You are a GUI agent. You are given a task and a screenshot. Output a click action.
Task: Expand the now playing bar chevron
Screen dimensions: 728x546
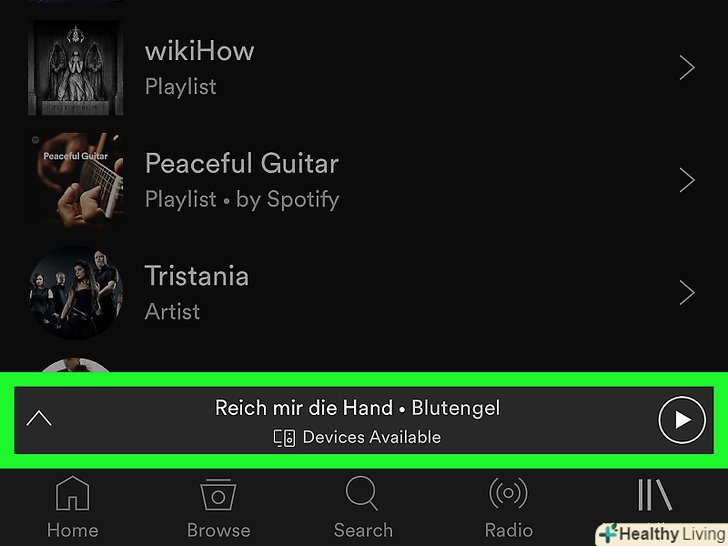[39, 418]
